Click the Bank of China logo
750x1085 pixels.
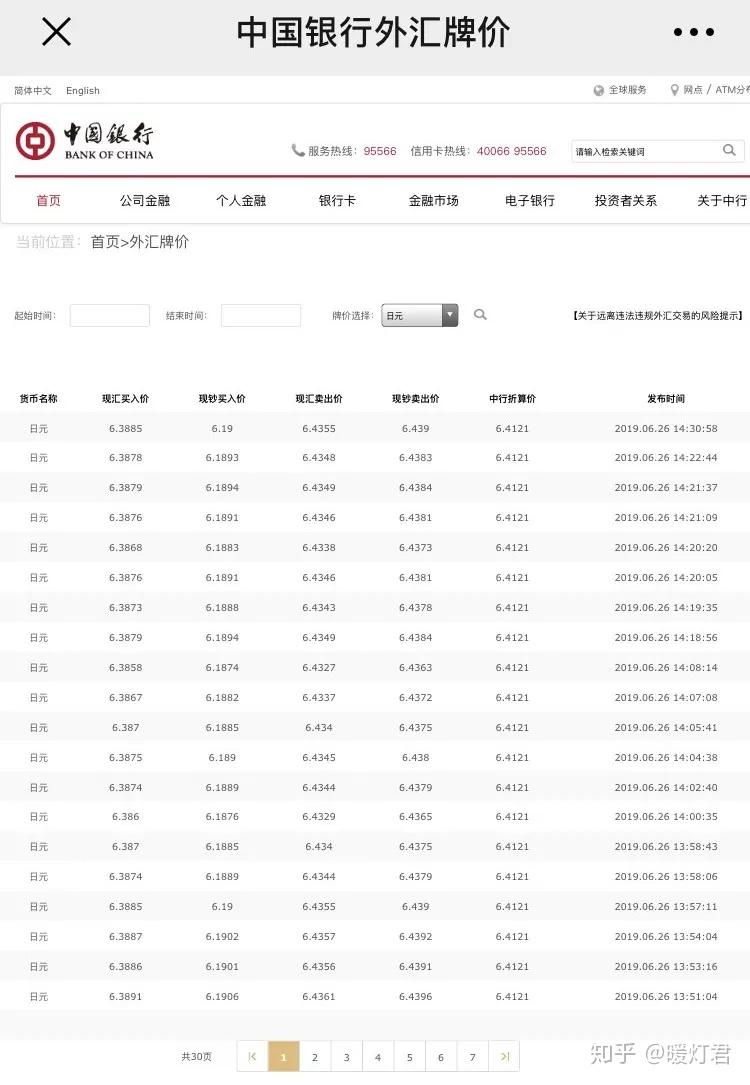(x=84, y=141)
